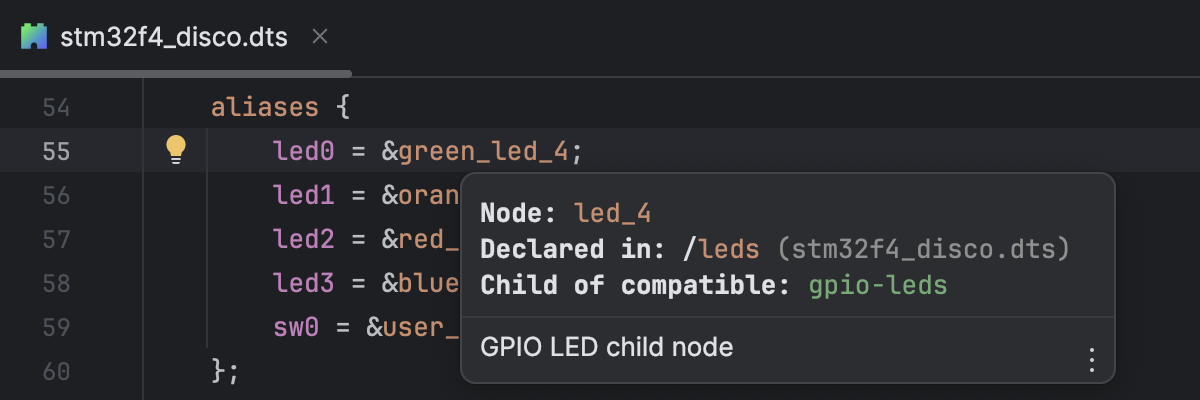
Task: Click the led2 property name
Action: click(304, 239)
